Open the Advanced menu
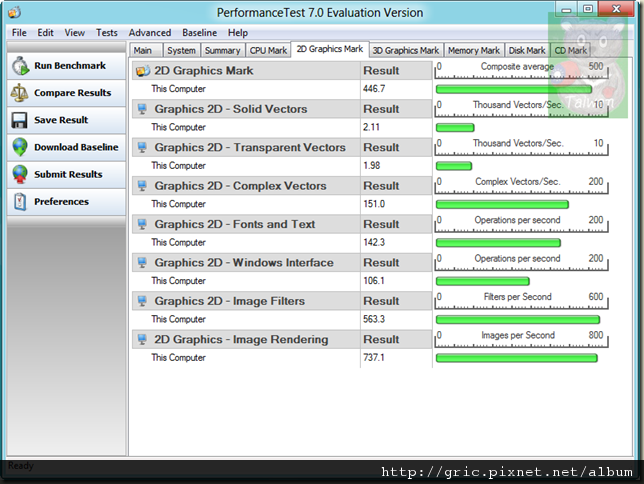This screenshot has height=484, width=644. (x=150, y=33)
